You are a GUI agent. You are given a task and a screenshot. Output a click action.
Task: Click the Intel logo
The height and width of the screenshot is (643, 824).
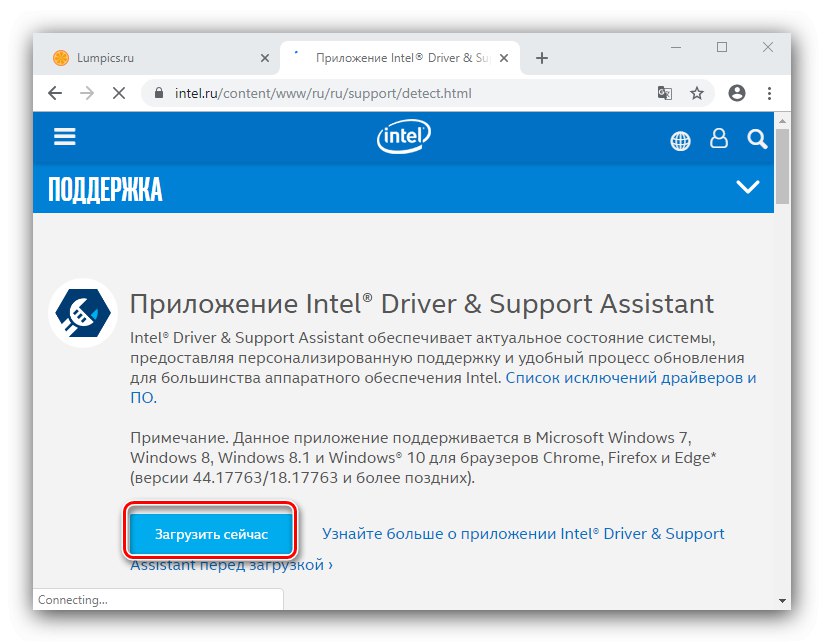(403, 138)
